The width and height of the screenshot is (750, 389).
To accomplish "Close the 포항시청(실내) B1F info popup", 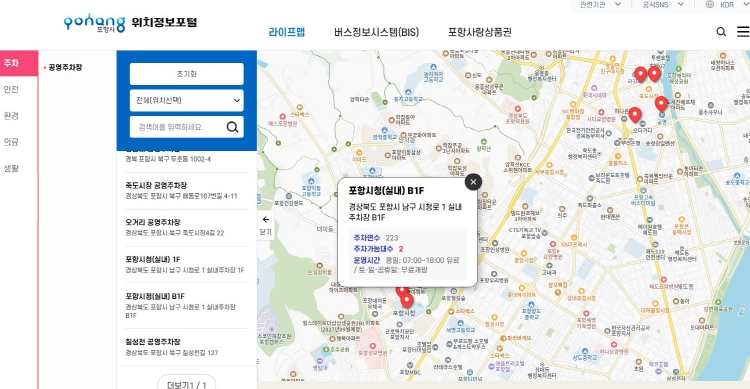I will pyautogui.click(x=473, y=182).
